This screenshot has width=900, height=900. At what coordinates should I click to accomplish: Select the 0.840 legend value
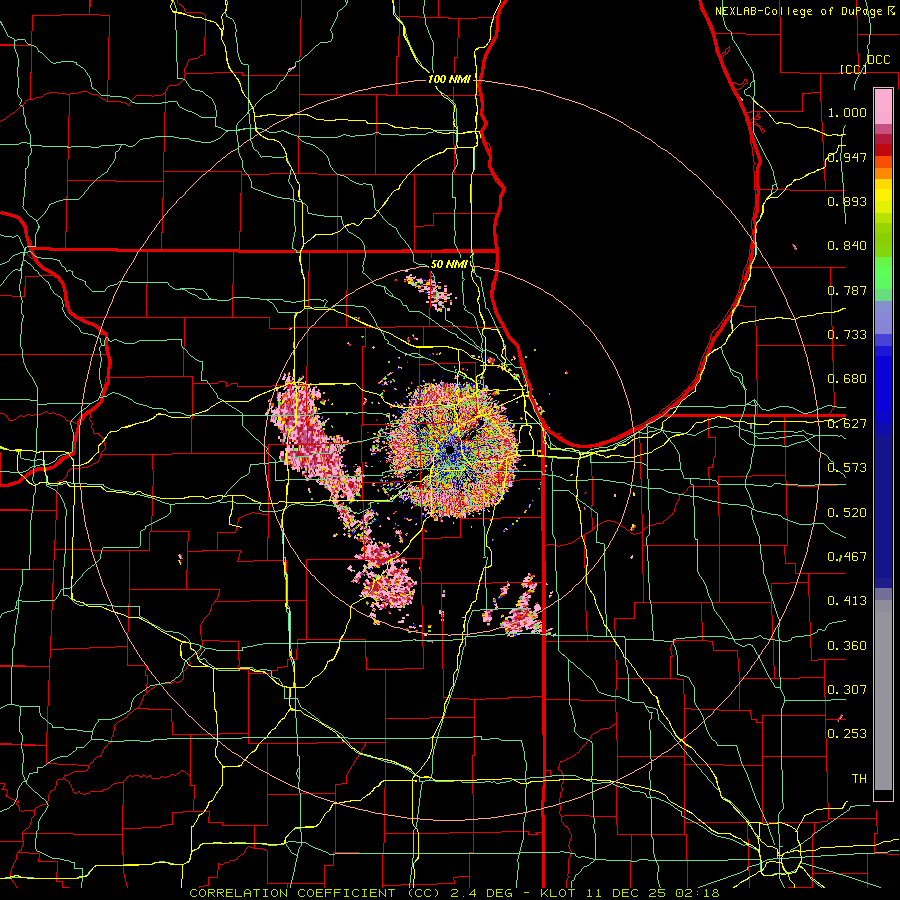click(x=847, y=246)
